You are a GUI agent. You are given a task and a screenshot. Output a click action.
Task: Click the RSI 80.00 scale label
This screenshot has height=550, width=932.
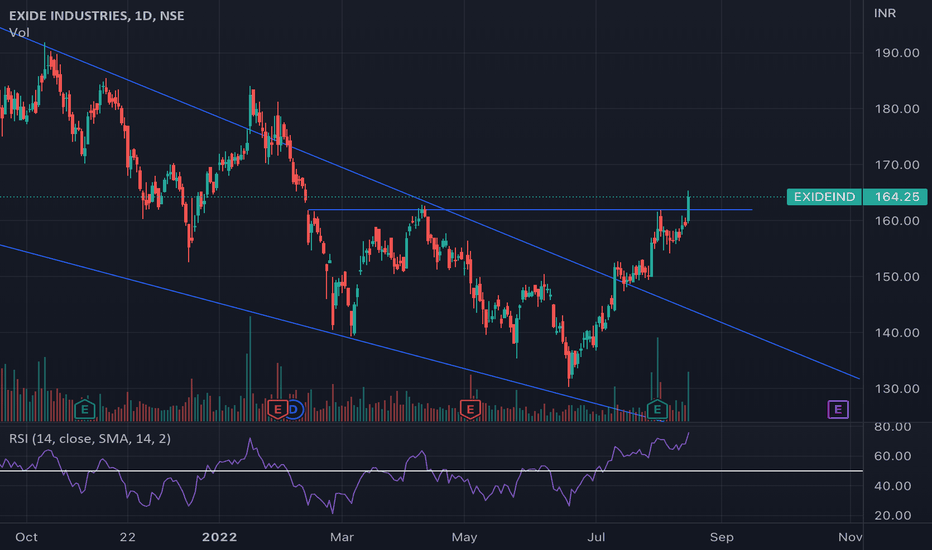point(893,427)
